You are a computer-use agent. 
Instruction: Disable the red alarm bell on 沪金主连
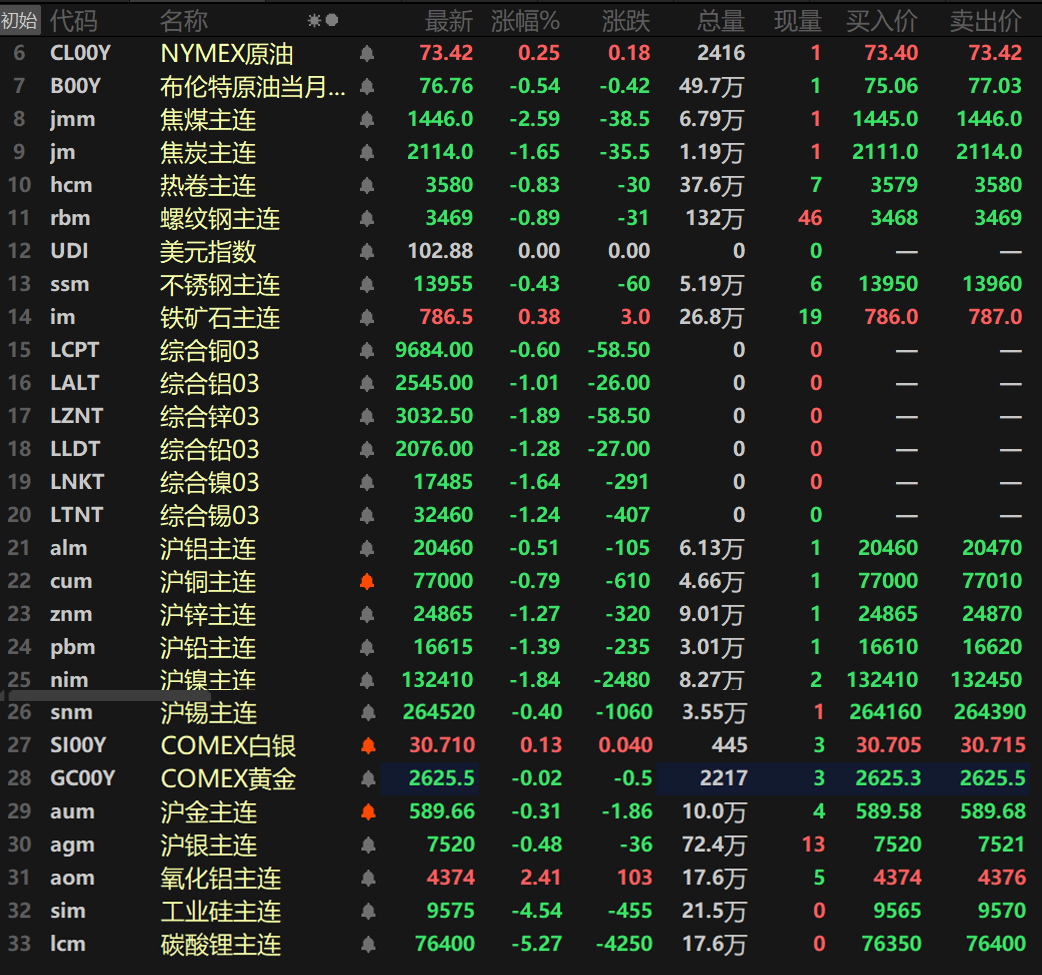[x=366, y=812]
